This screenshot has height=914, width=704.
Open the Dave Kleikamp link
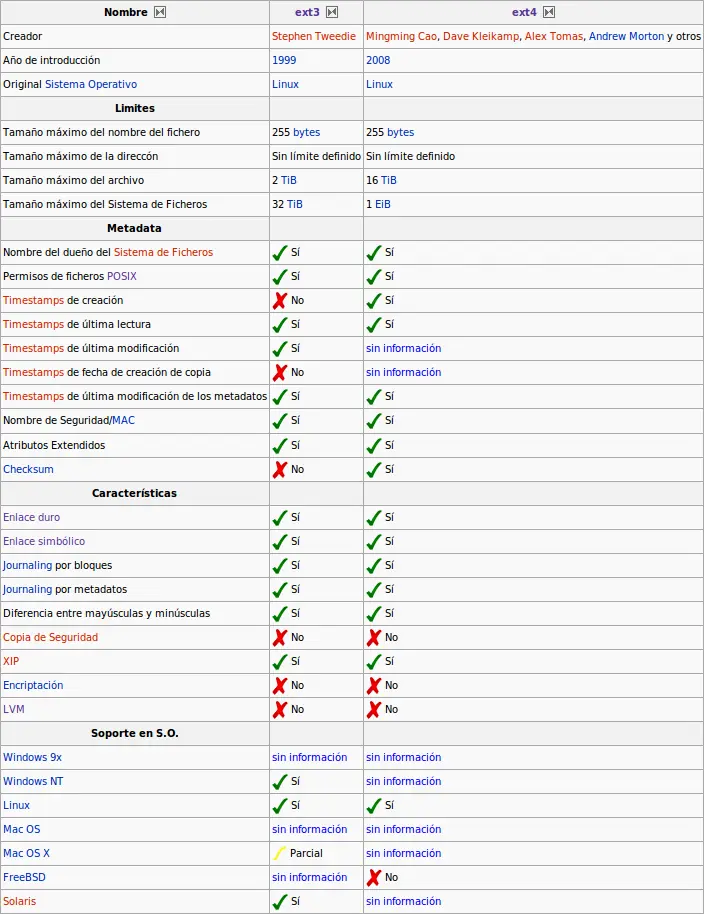click(x=481, y=36)
